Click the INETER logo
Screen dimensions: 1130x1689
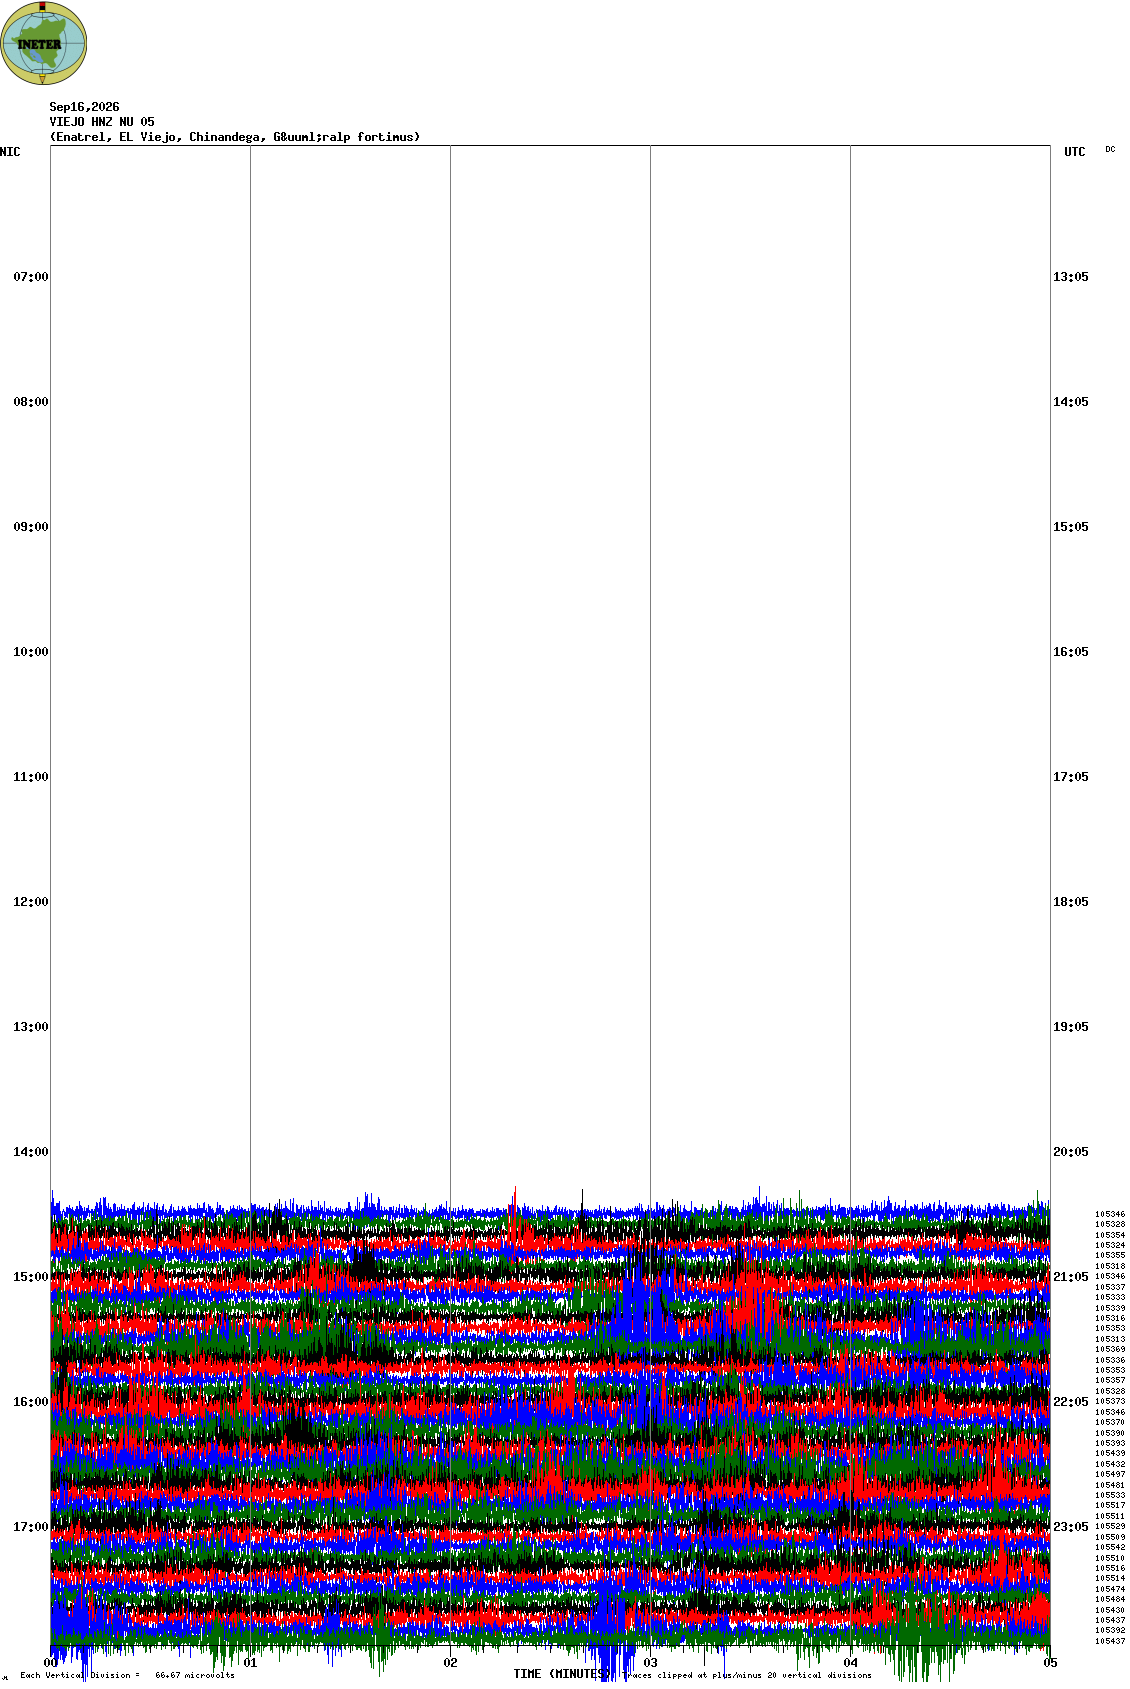coord(44,43)
